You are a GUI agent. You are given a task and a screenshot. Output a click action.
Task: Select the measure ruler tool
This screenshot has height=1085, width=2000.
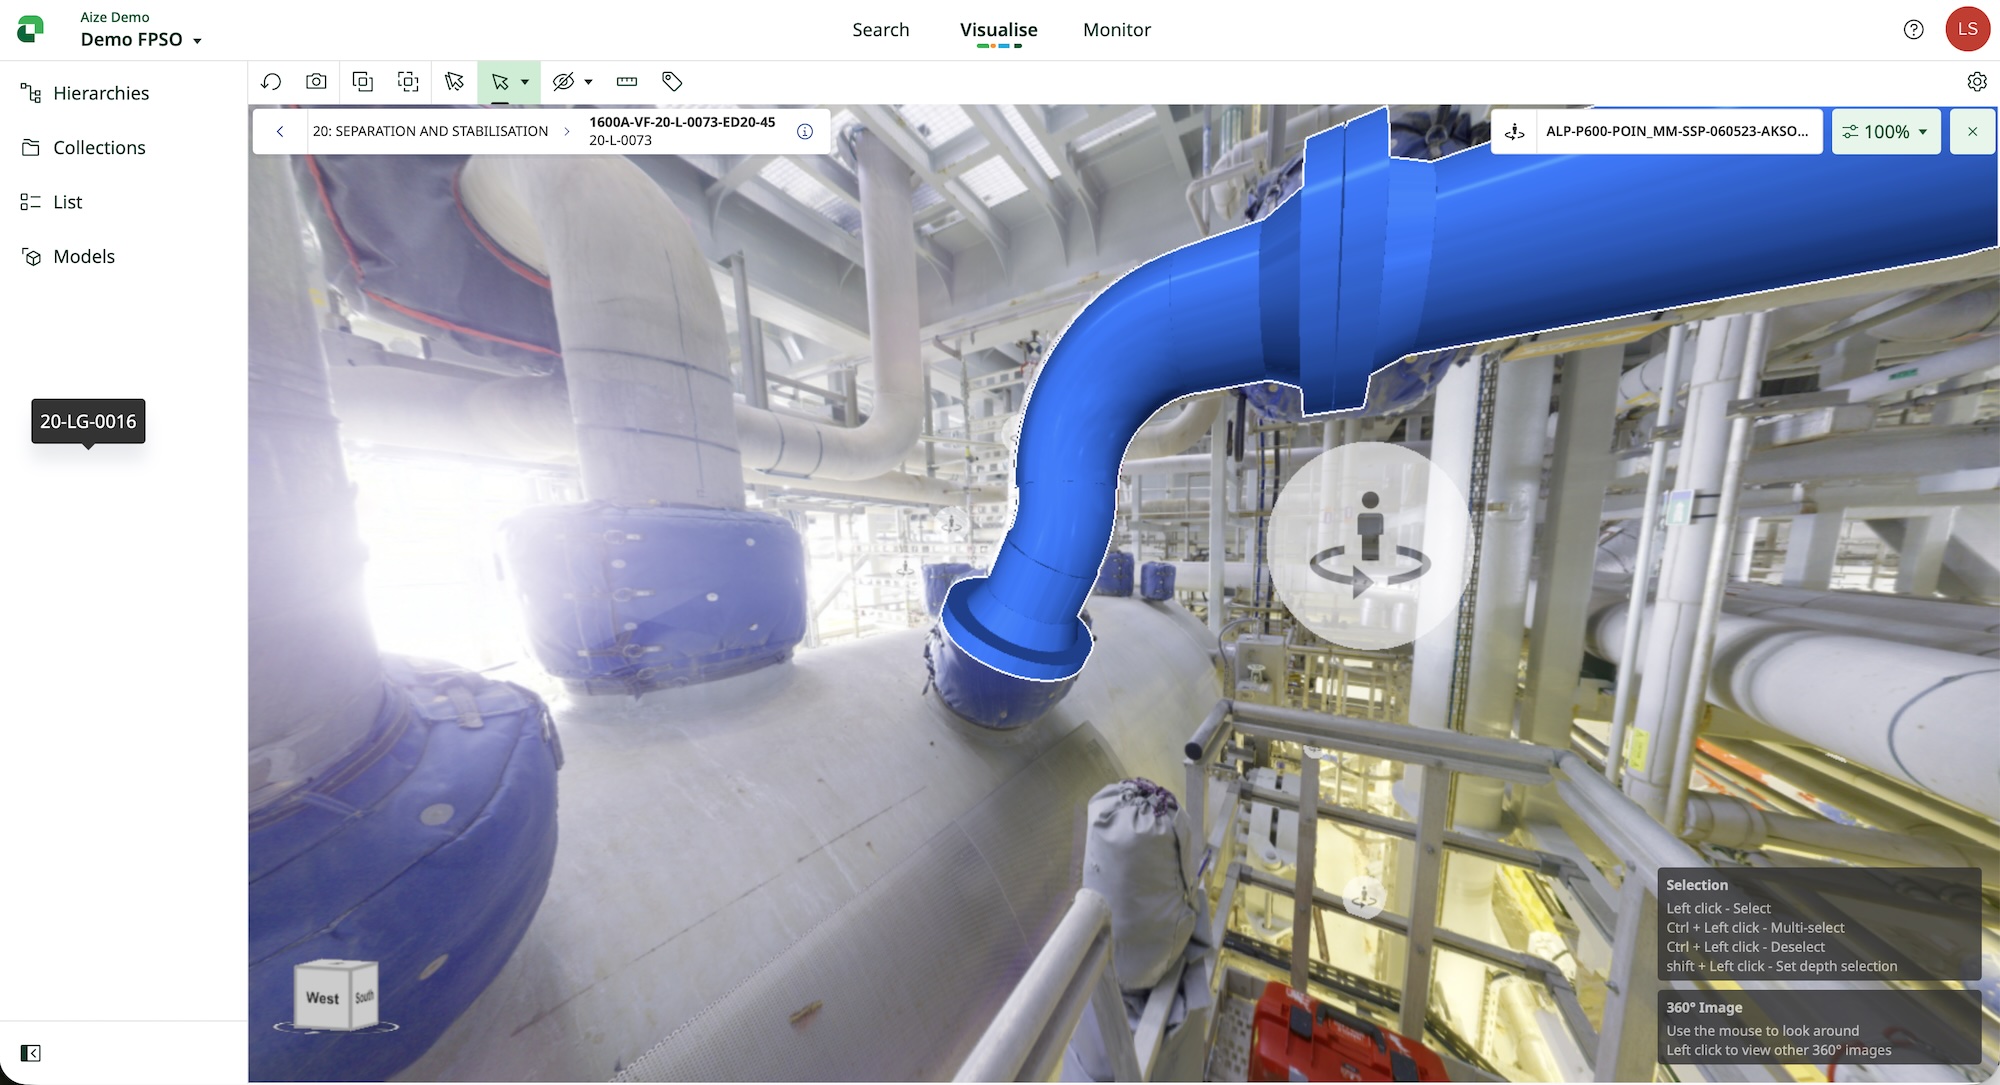click(x=627, y=82)
